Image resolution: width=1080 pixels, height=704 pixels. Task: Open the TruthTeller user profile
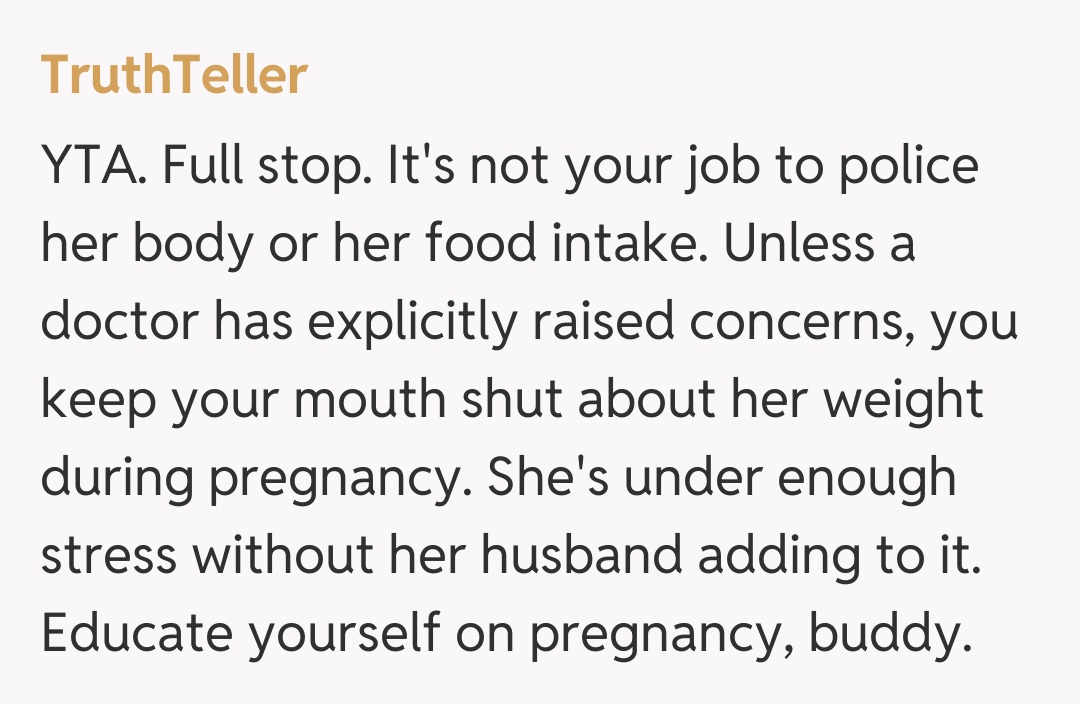coord(173,75)
